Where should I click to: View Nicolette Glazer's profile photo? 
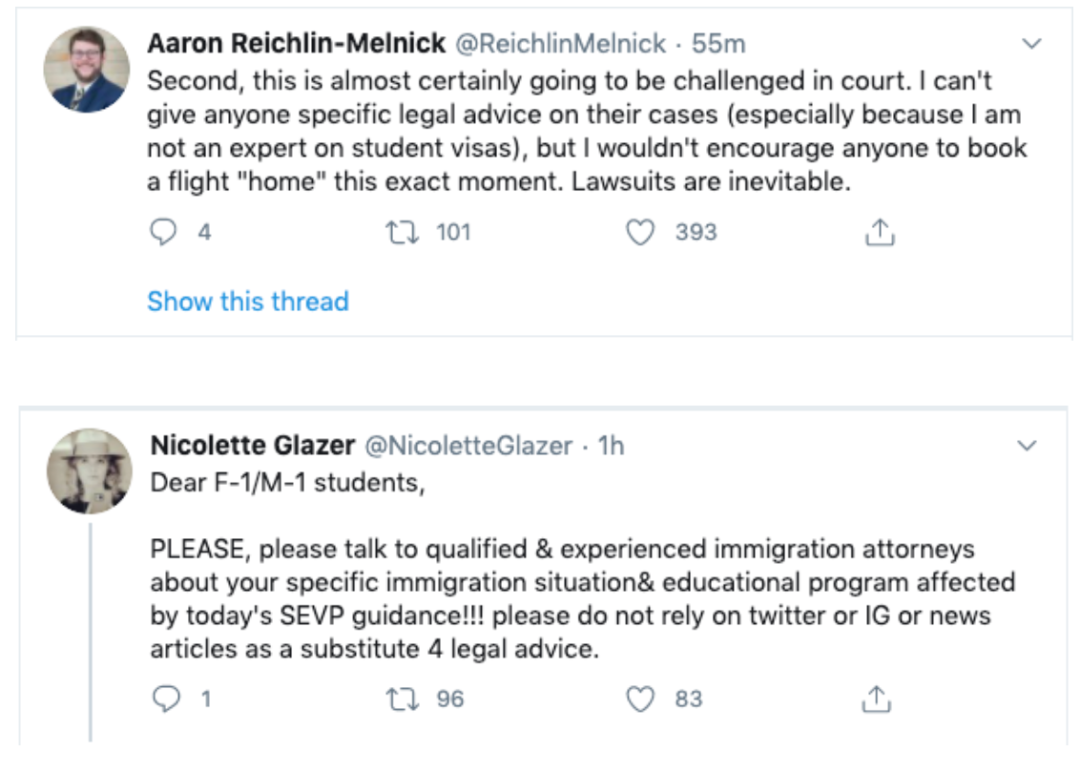[90, 471]
